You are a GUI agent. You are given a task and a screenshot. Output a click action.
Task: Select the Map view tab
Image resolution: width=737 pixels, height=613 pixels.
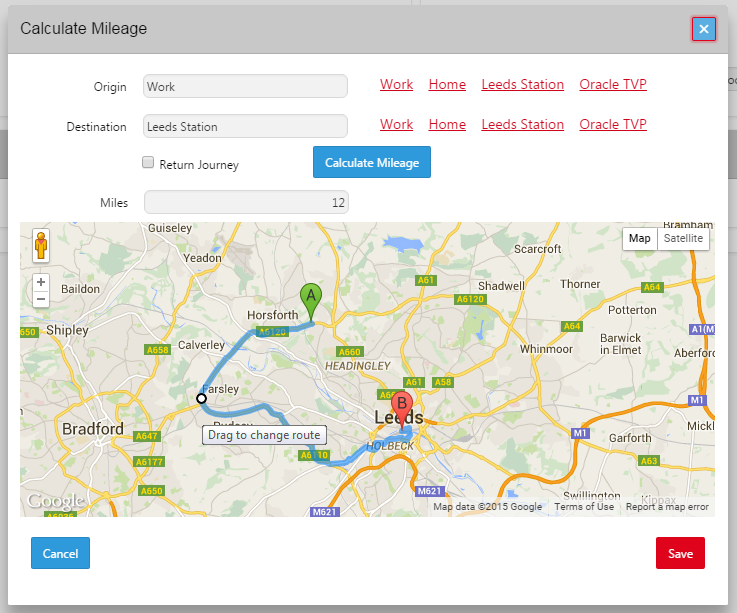(x=640, y=238)
